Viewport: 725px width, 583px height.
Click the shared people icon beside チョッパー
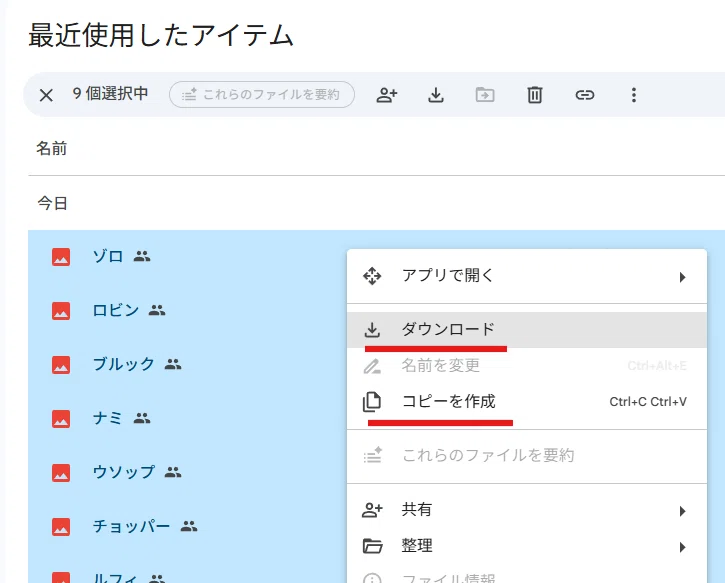[x=189, y=526]
